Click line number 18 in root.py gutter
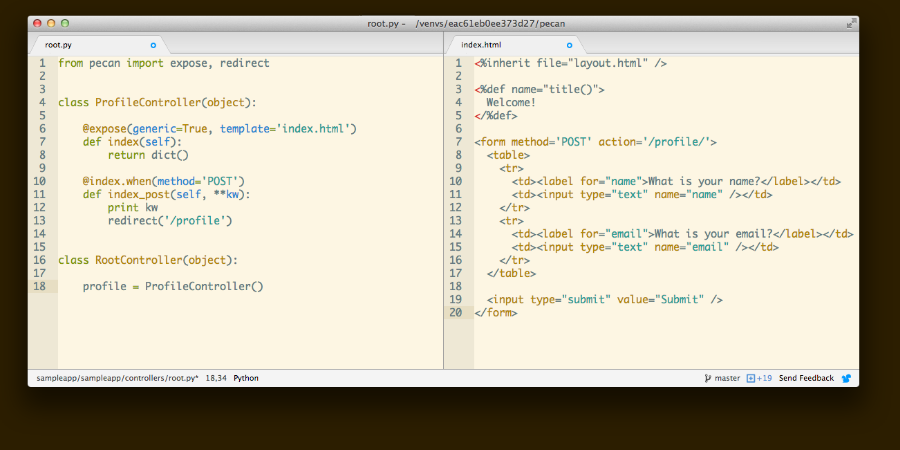Viewport: 900px width, 450px height. [x=40, y=286]
